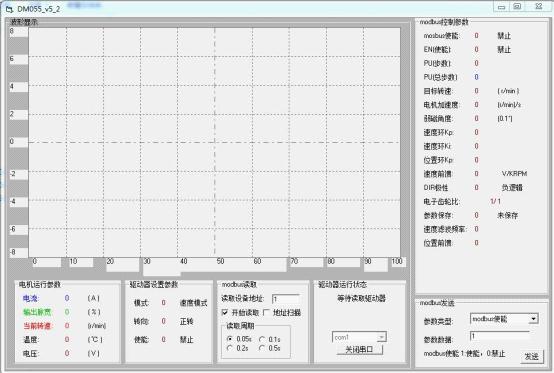Enable the 地址扫描 checkbox
This screenshot has height=373, width=554.
point(266,312)
